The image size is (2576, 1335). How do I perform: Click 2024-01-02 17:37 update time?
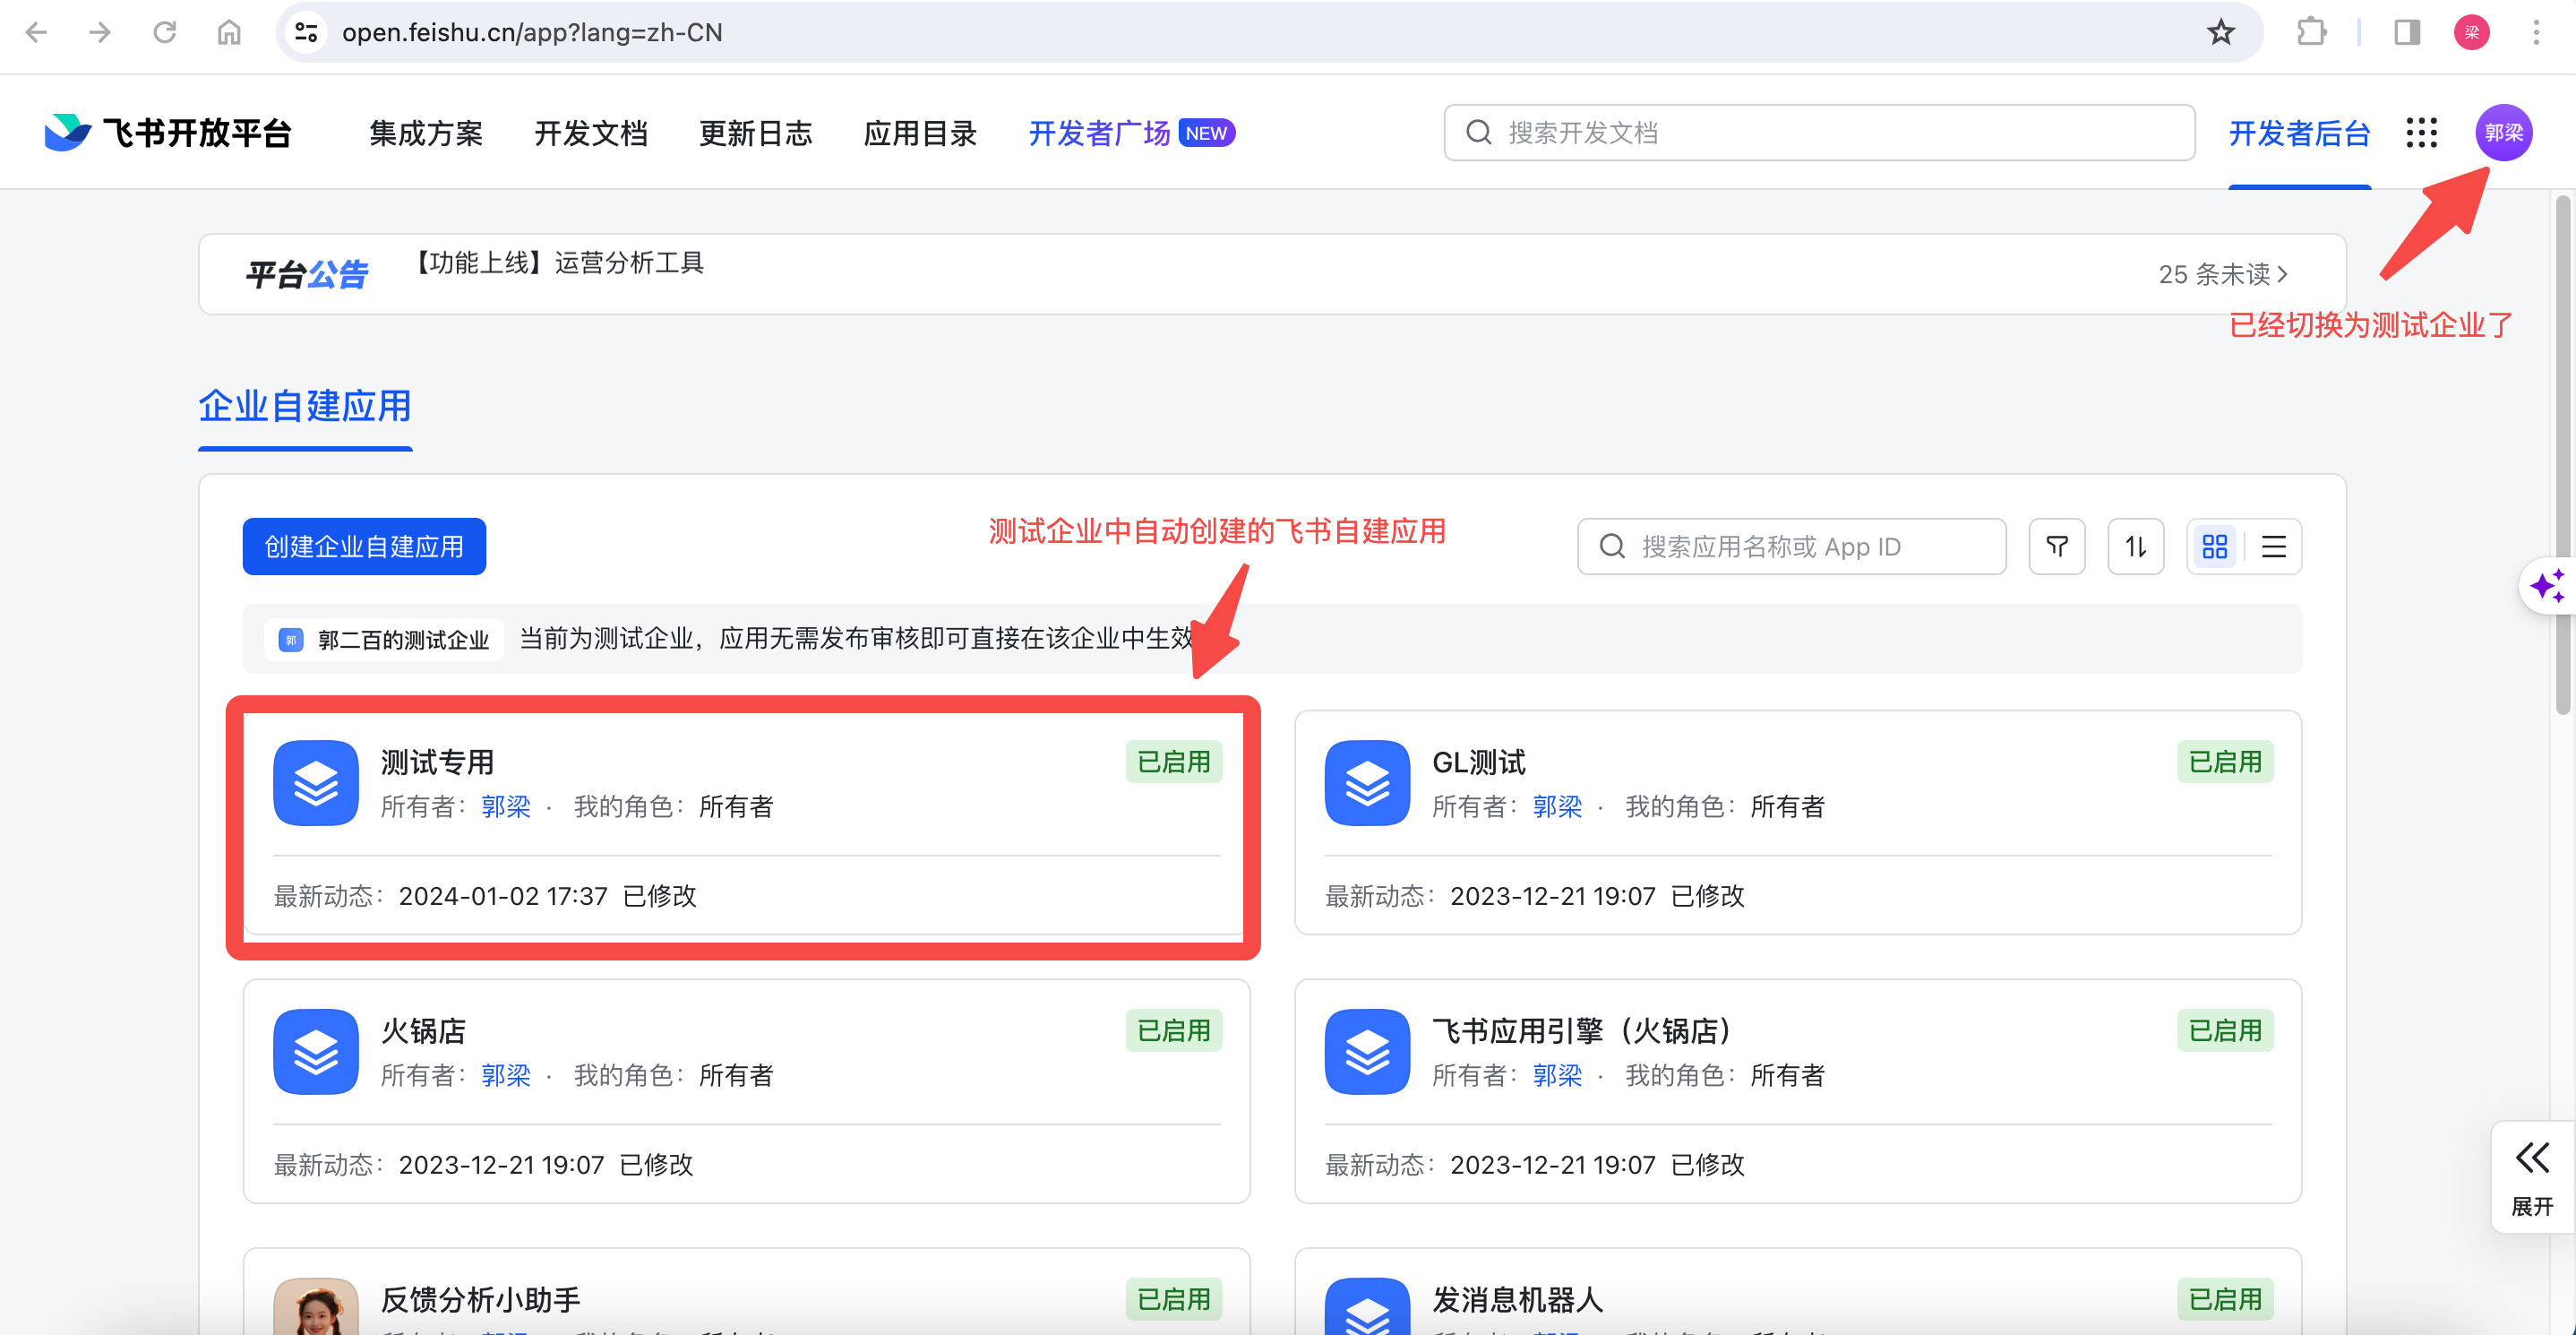(503, 895)
